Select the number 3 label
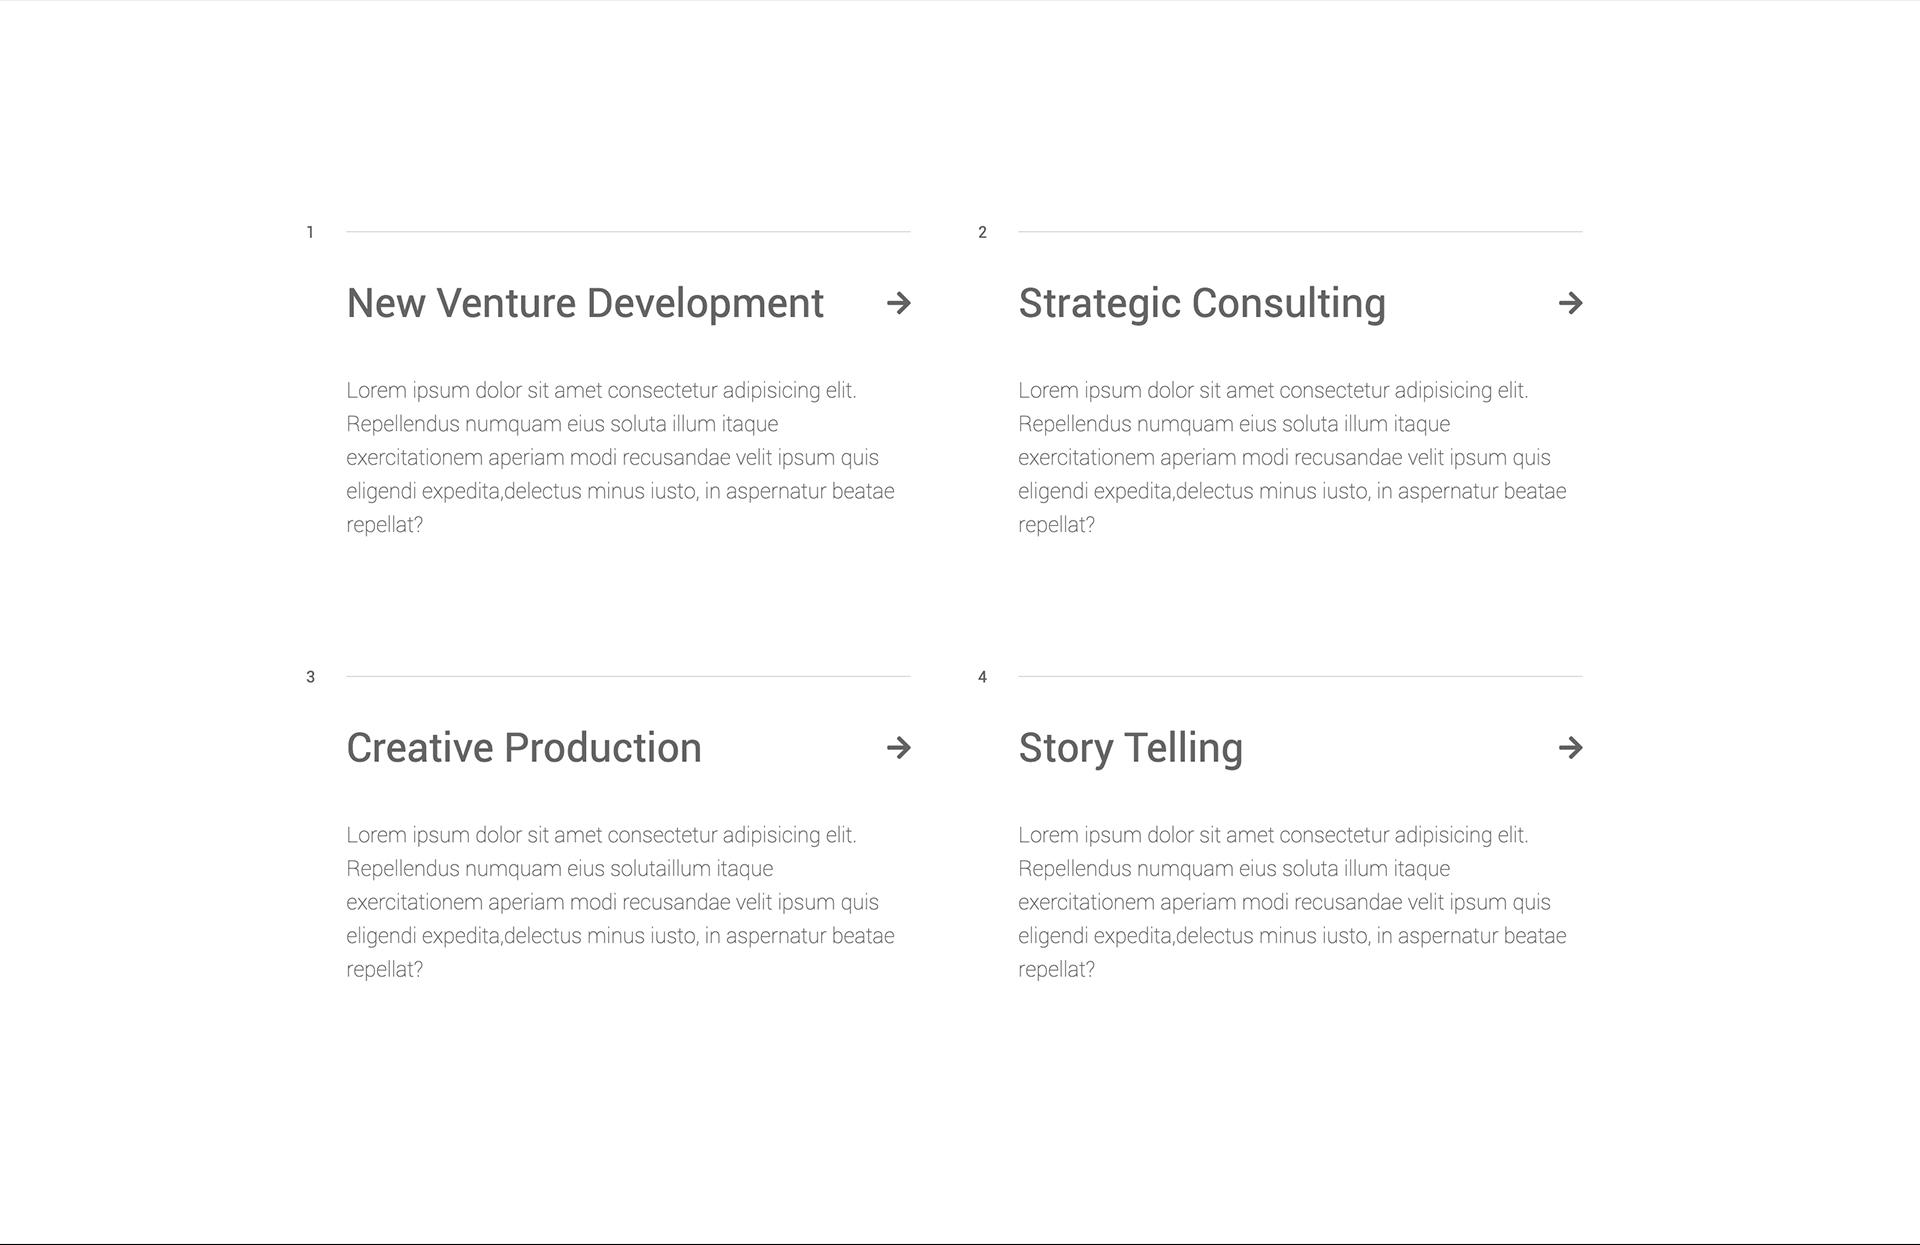The image size is (1920, 1245). pos(310,677)
